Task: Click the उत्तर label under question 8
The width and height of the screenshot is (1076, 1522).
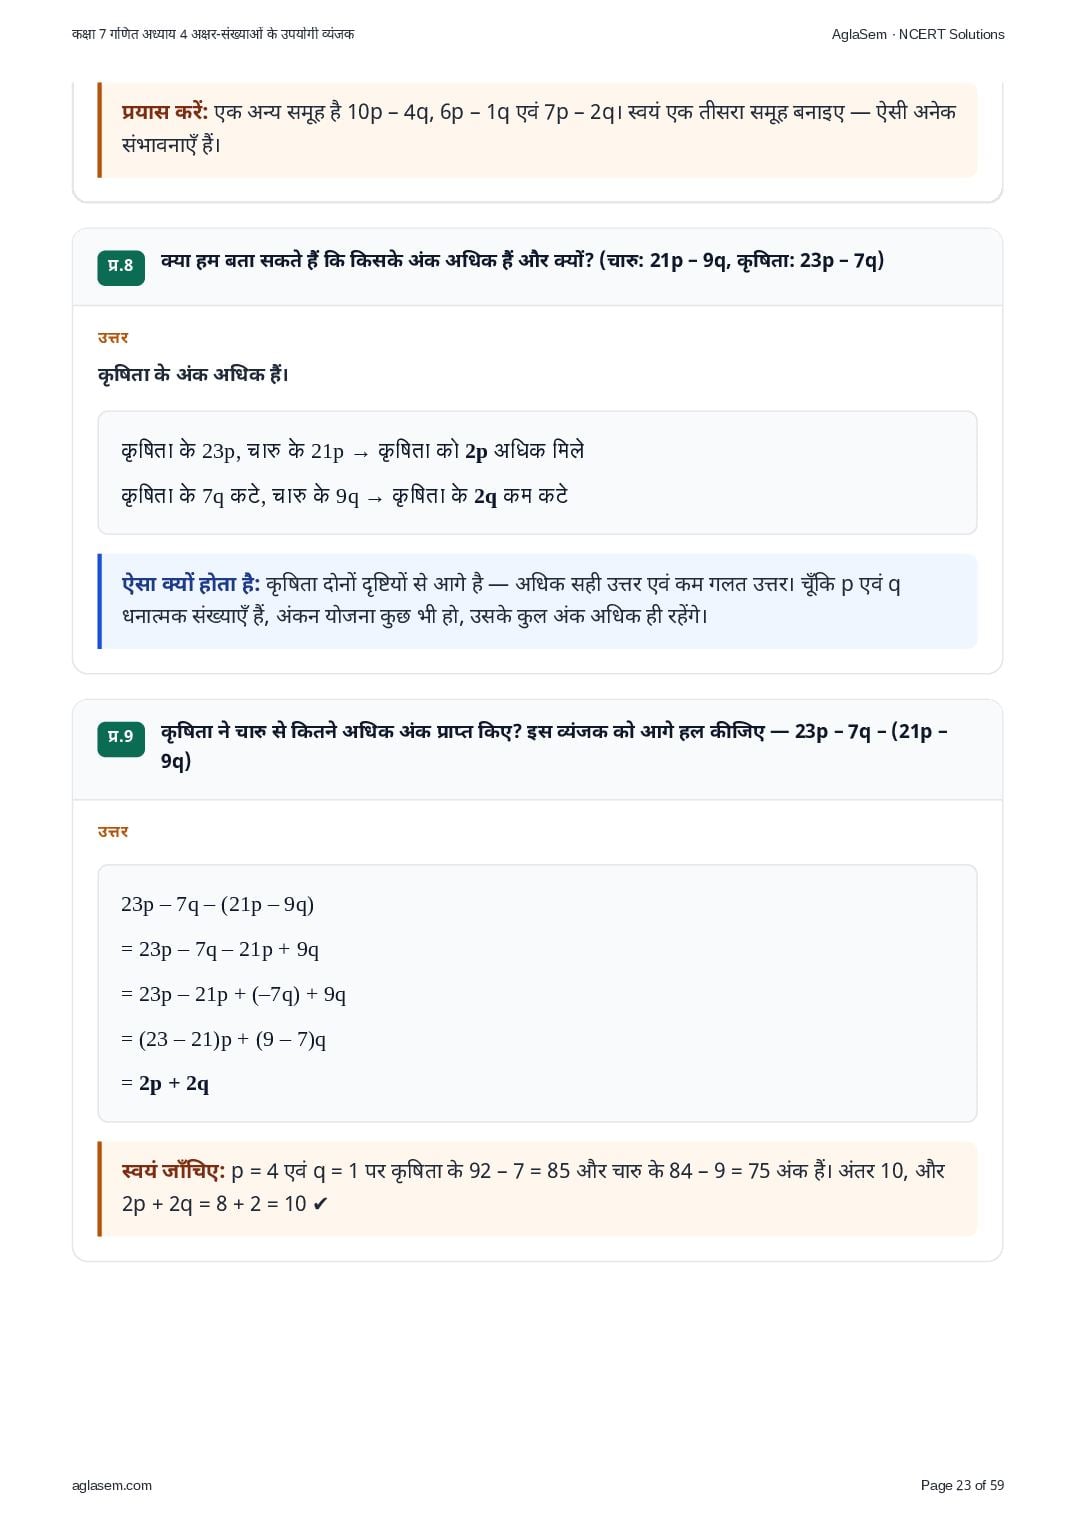Action: pos(113,338)
